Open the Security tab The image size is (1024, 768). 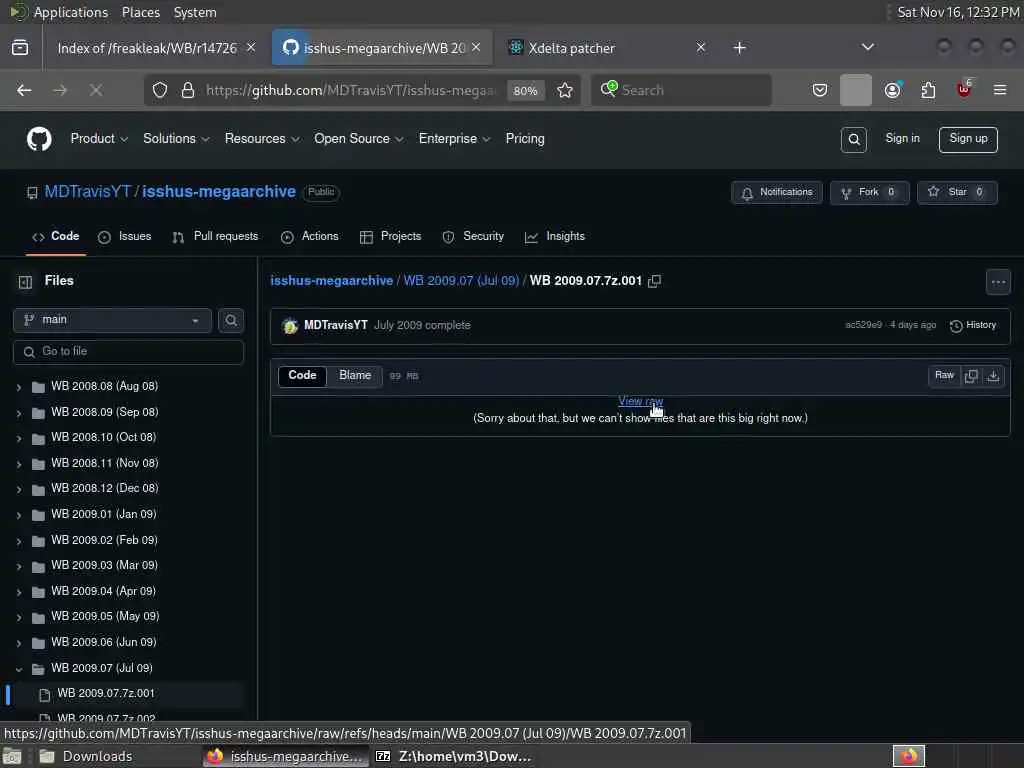[473, 236]
